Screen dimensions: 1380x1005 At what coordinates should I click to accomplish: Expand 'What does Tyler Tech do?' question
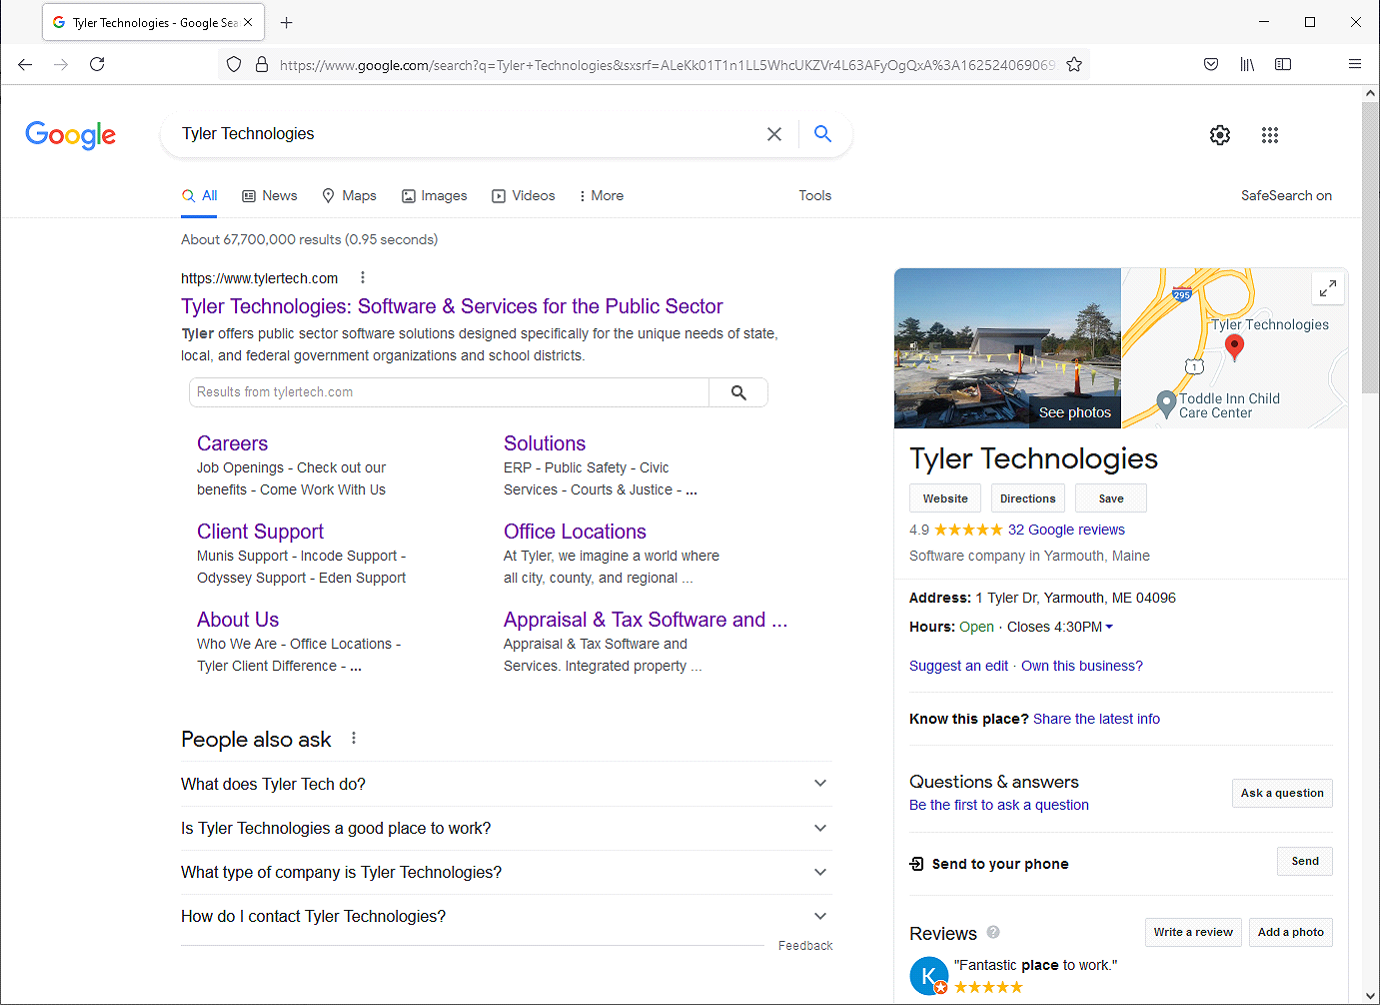506,784
